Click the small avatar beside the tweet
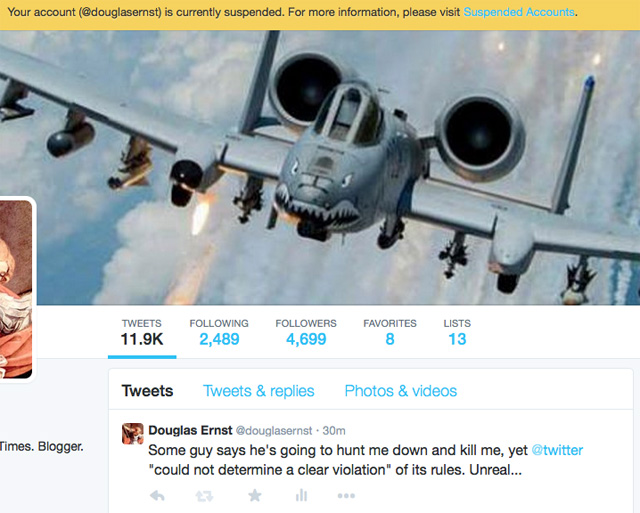640x513 pixels. (133, 434)
